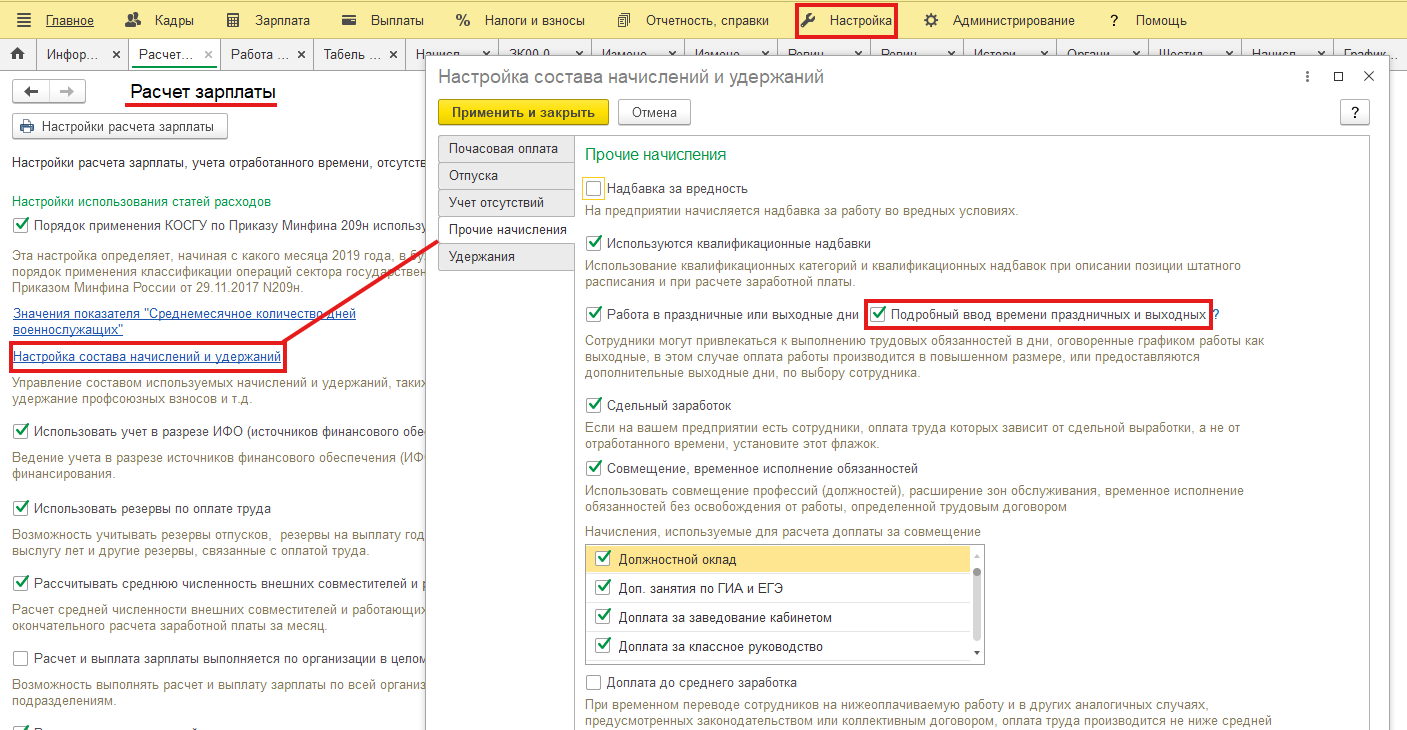Open the dialog's three-dot more menu
The height and width of the screenshot is (730, 1407).
tap(1308, 76)
